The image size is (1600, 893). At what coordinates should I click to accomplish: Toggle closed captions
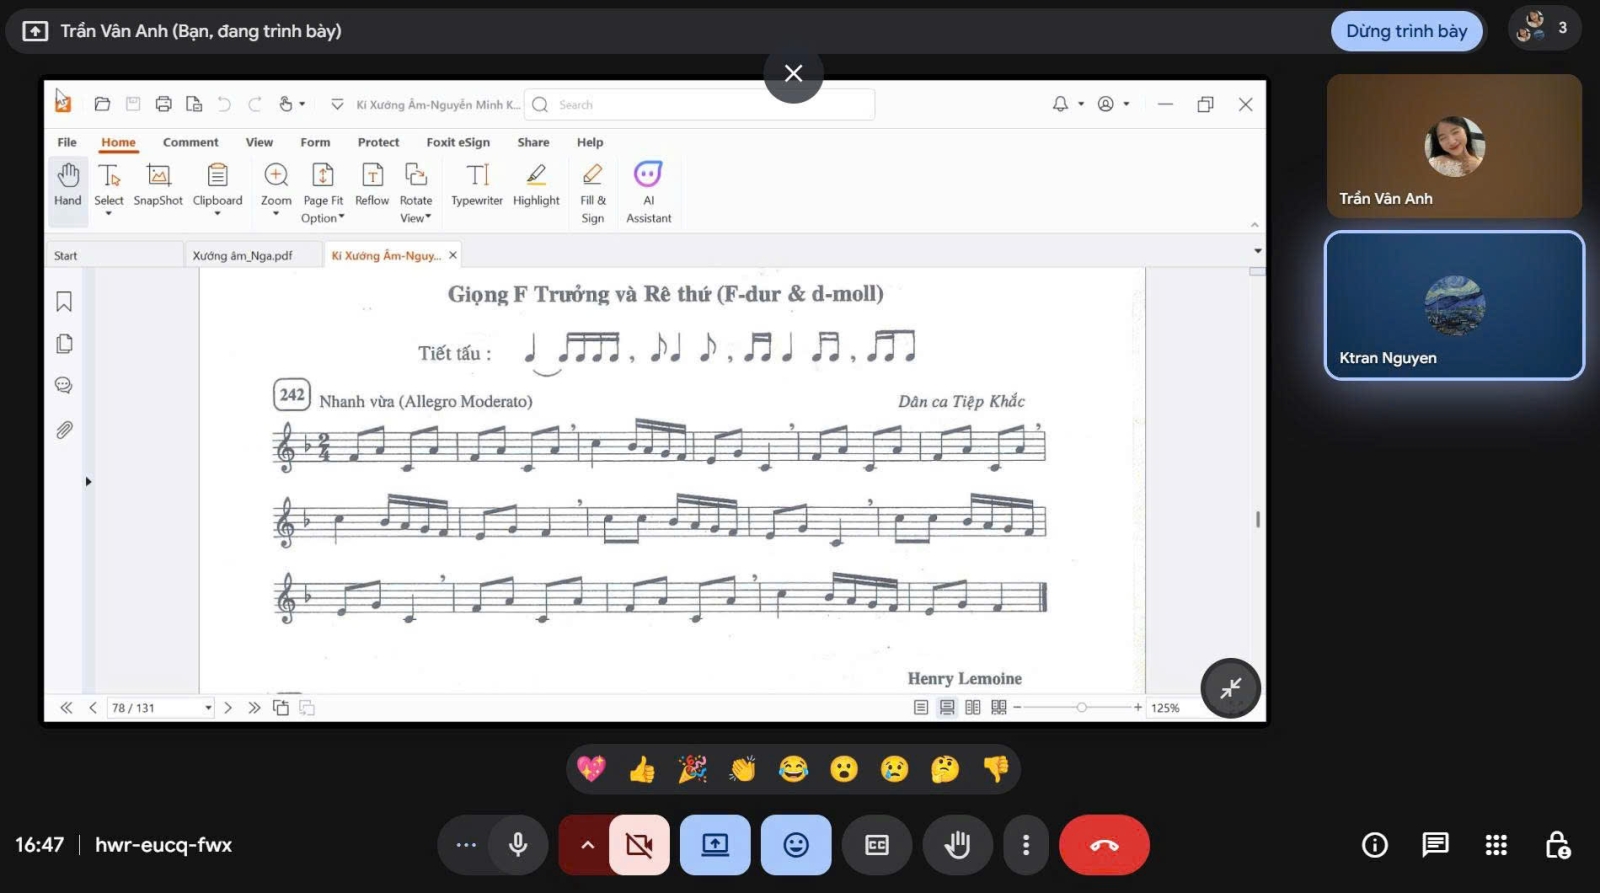point(877,845)
